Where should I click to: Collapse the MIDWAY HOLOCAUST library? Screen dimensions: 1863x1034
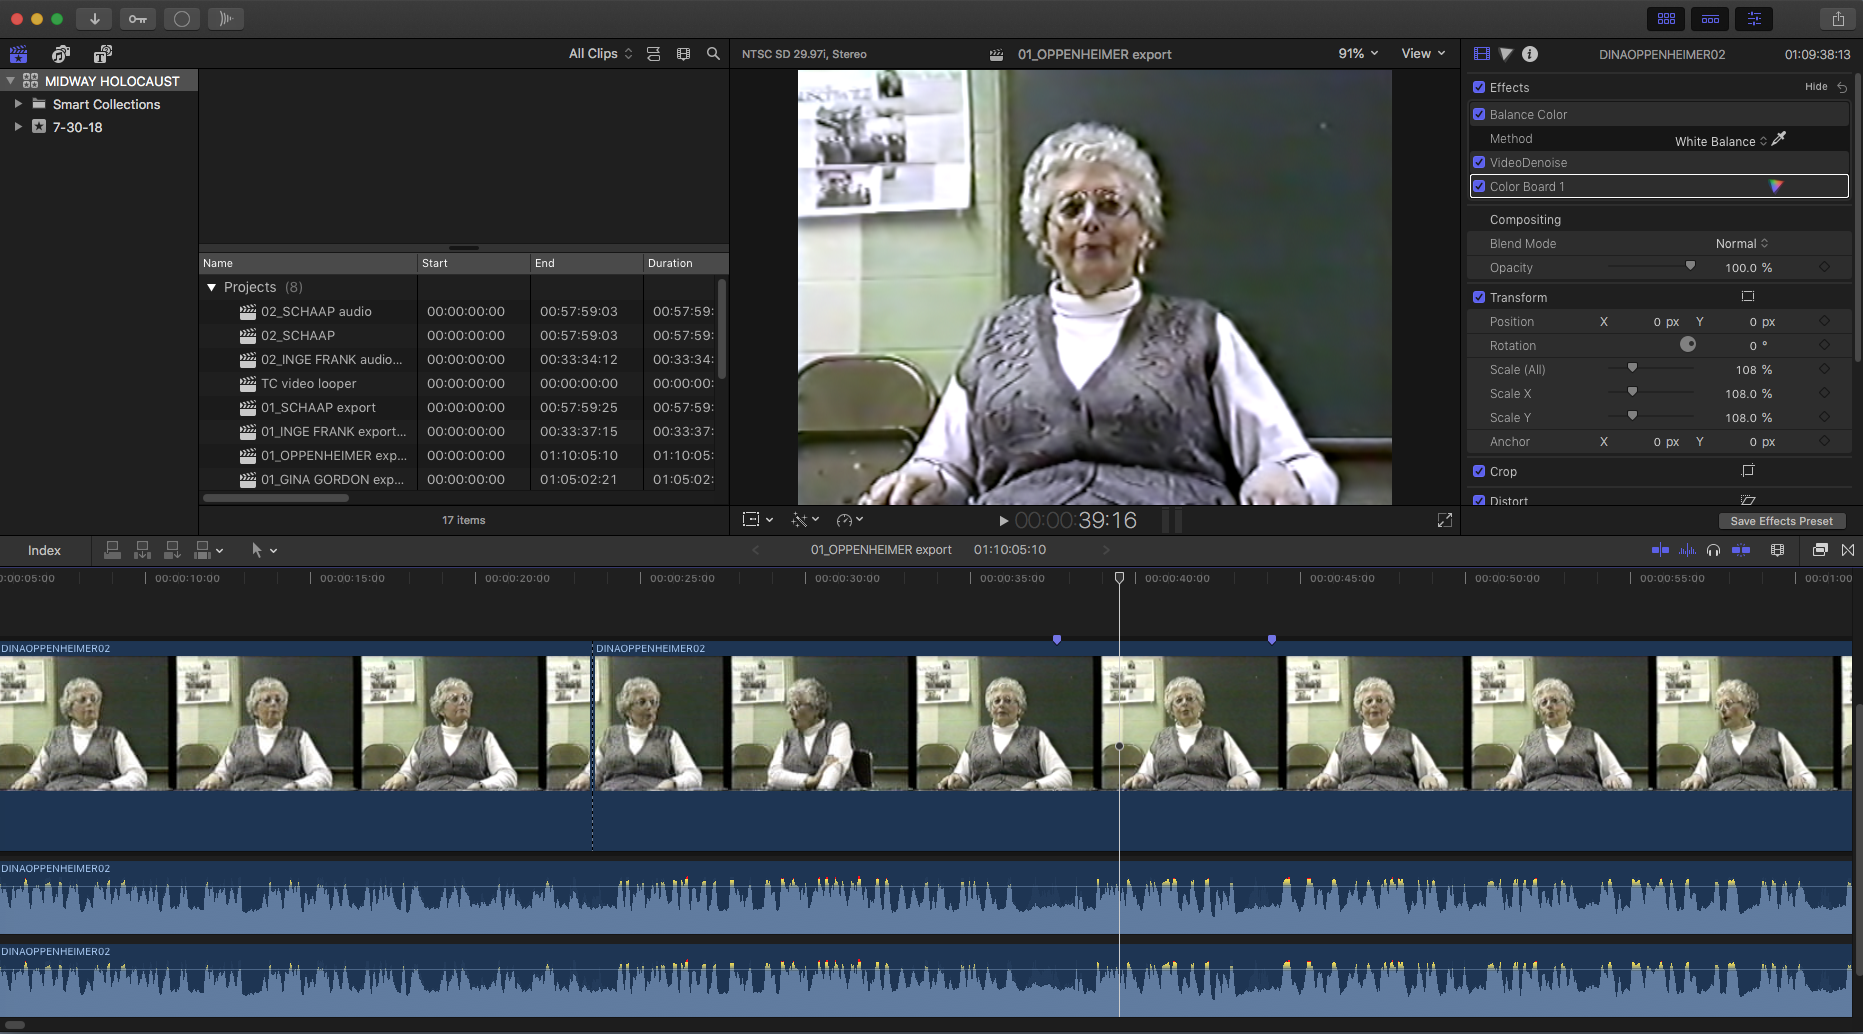tap(10, 81)
